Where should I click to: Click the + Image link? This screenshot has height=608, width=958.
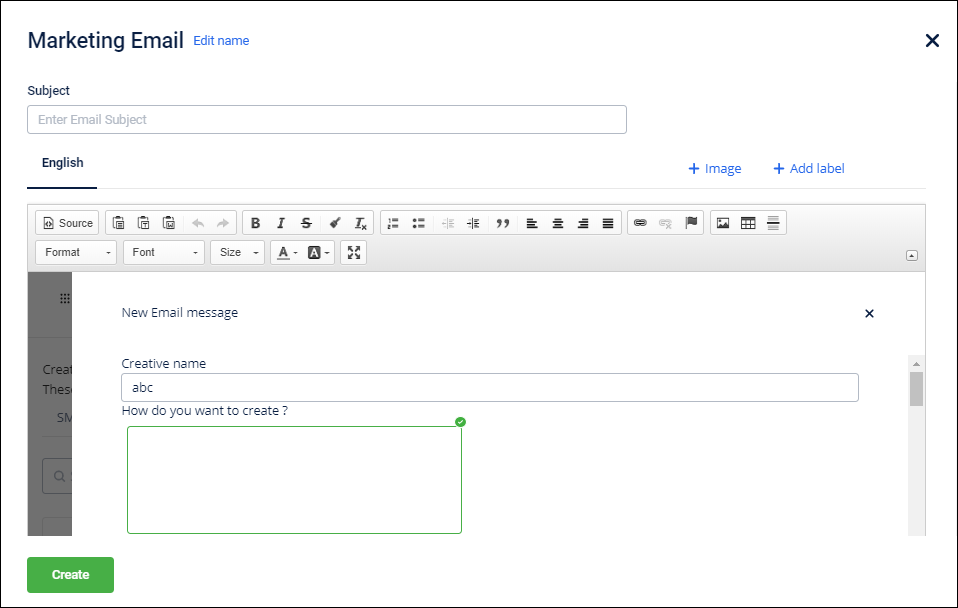click(714, 169)
